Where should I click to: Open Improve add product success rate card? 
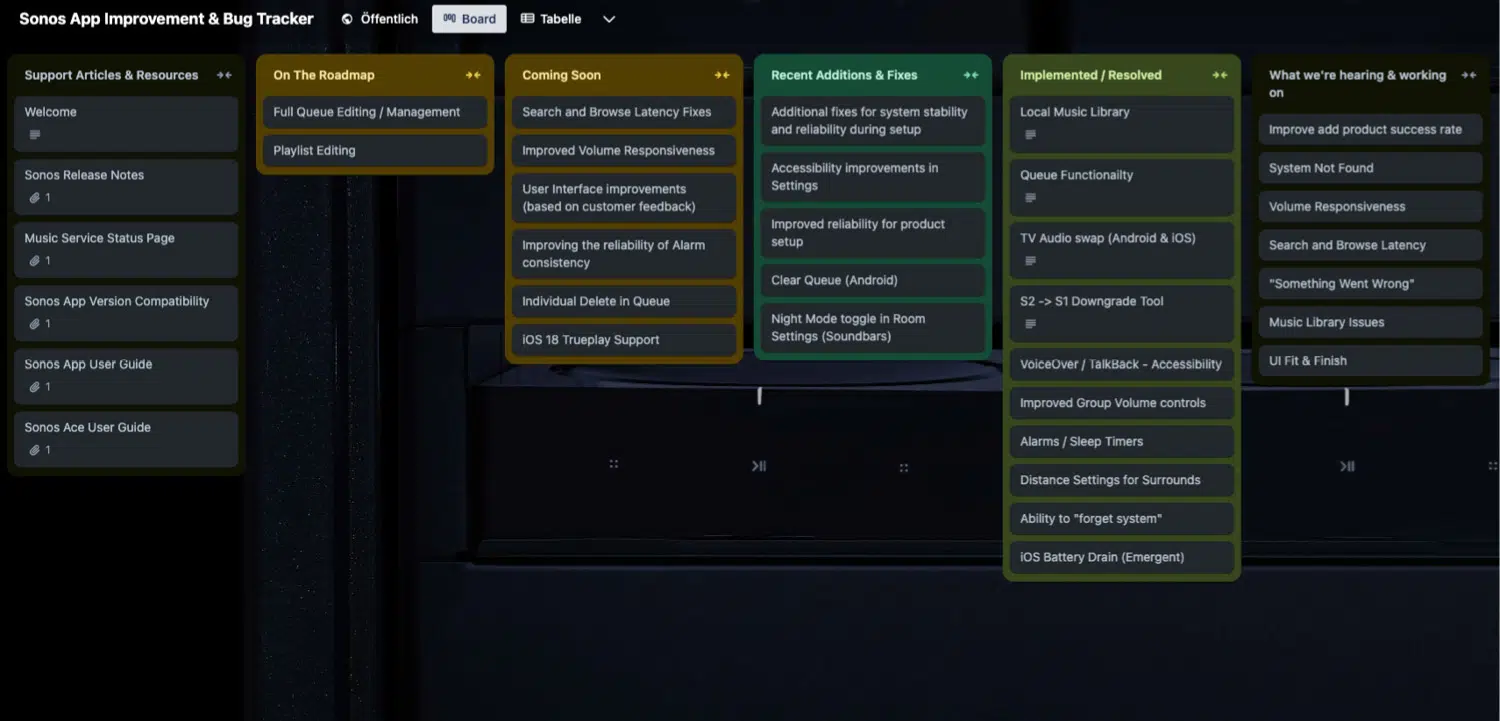1370,130
